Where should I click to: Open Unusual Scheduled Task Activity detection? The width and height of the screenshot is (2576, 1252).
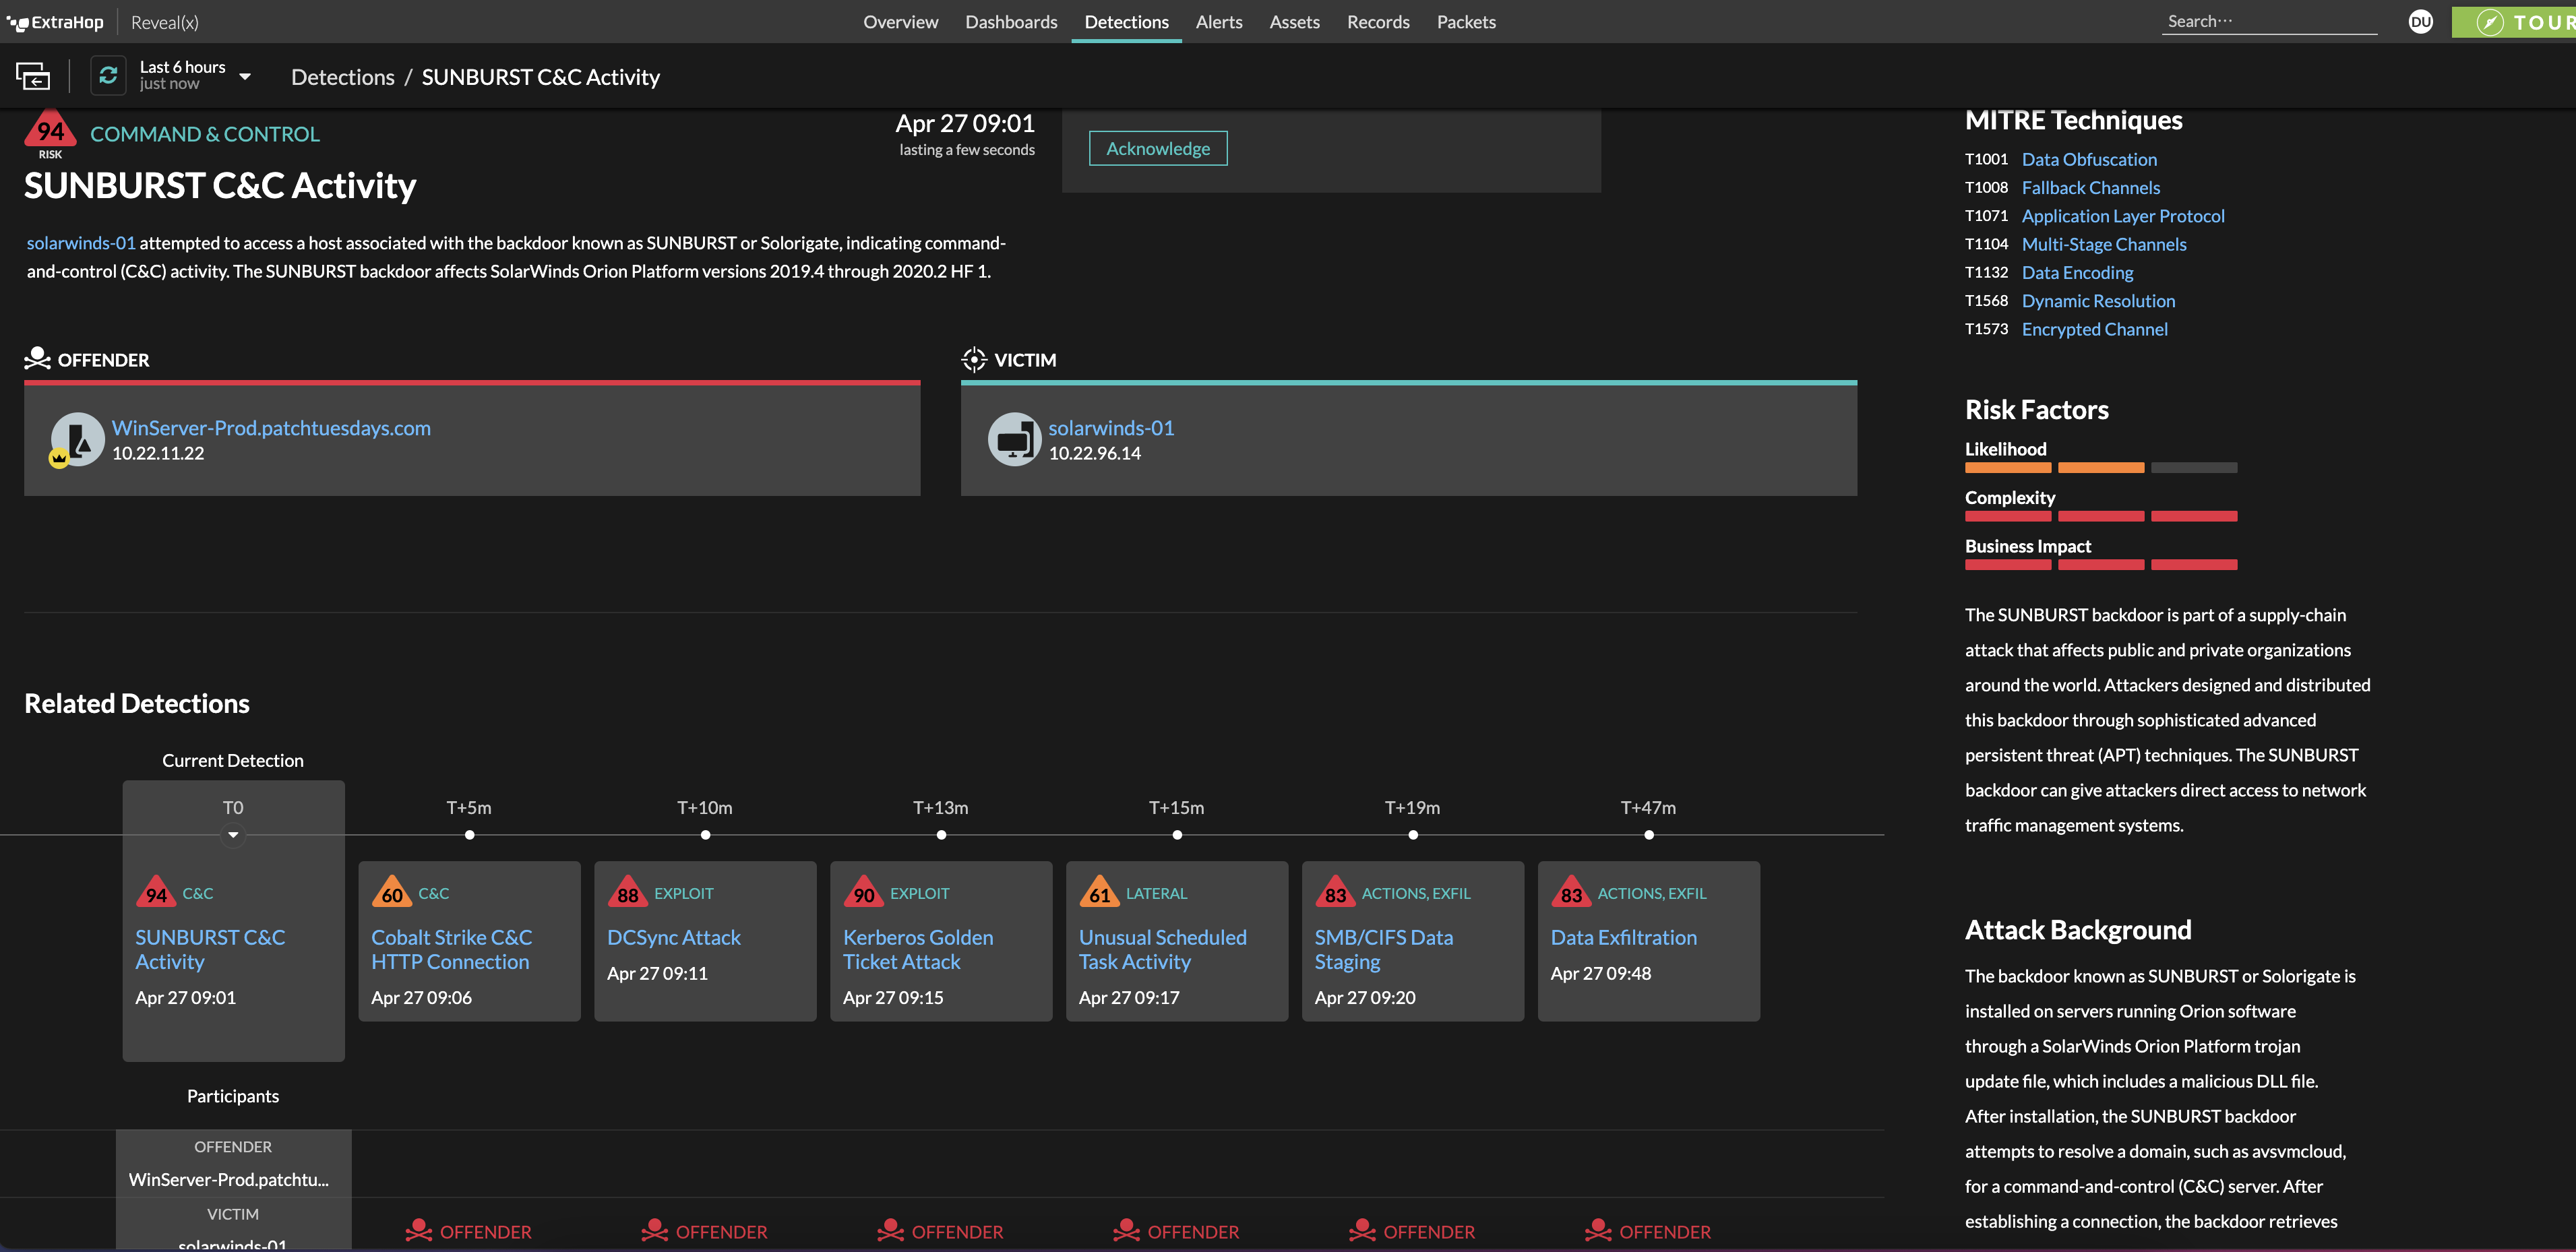tap(1163, 949)
